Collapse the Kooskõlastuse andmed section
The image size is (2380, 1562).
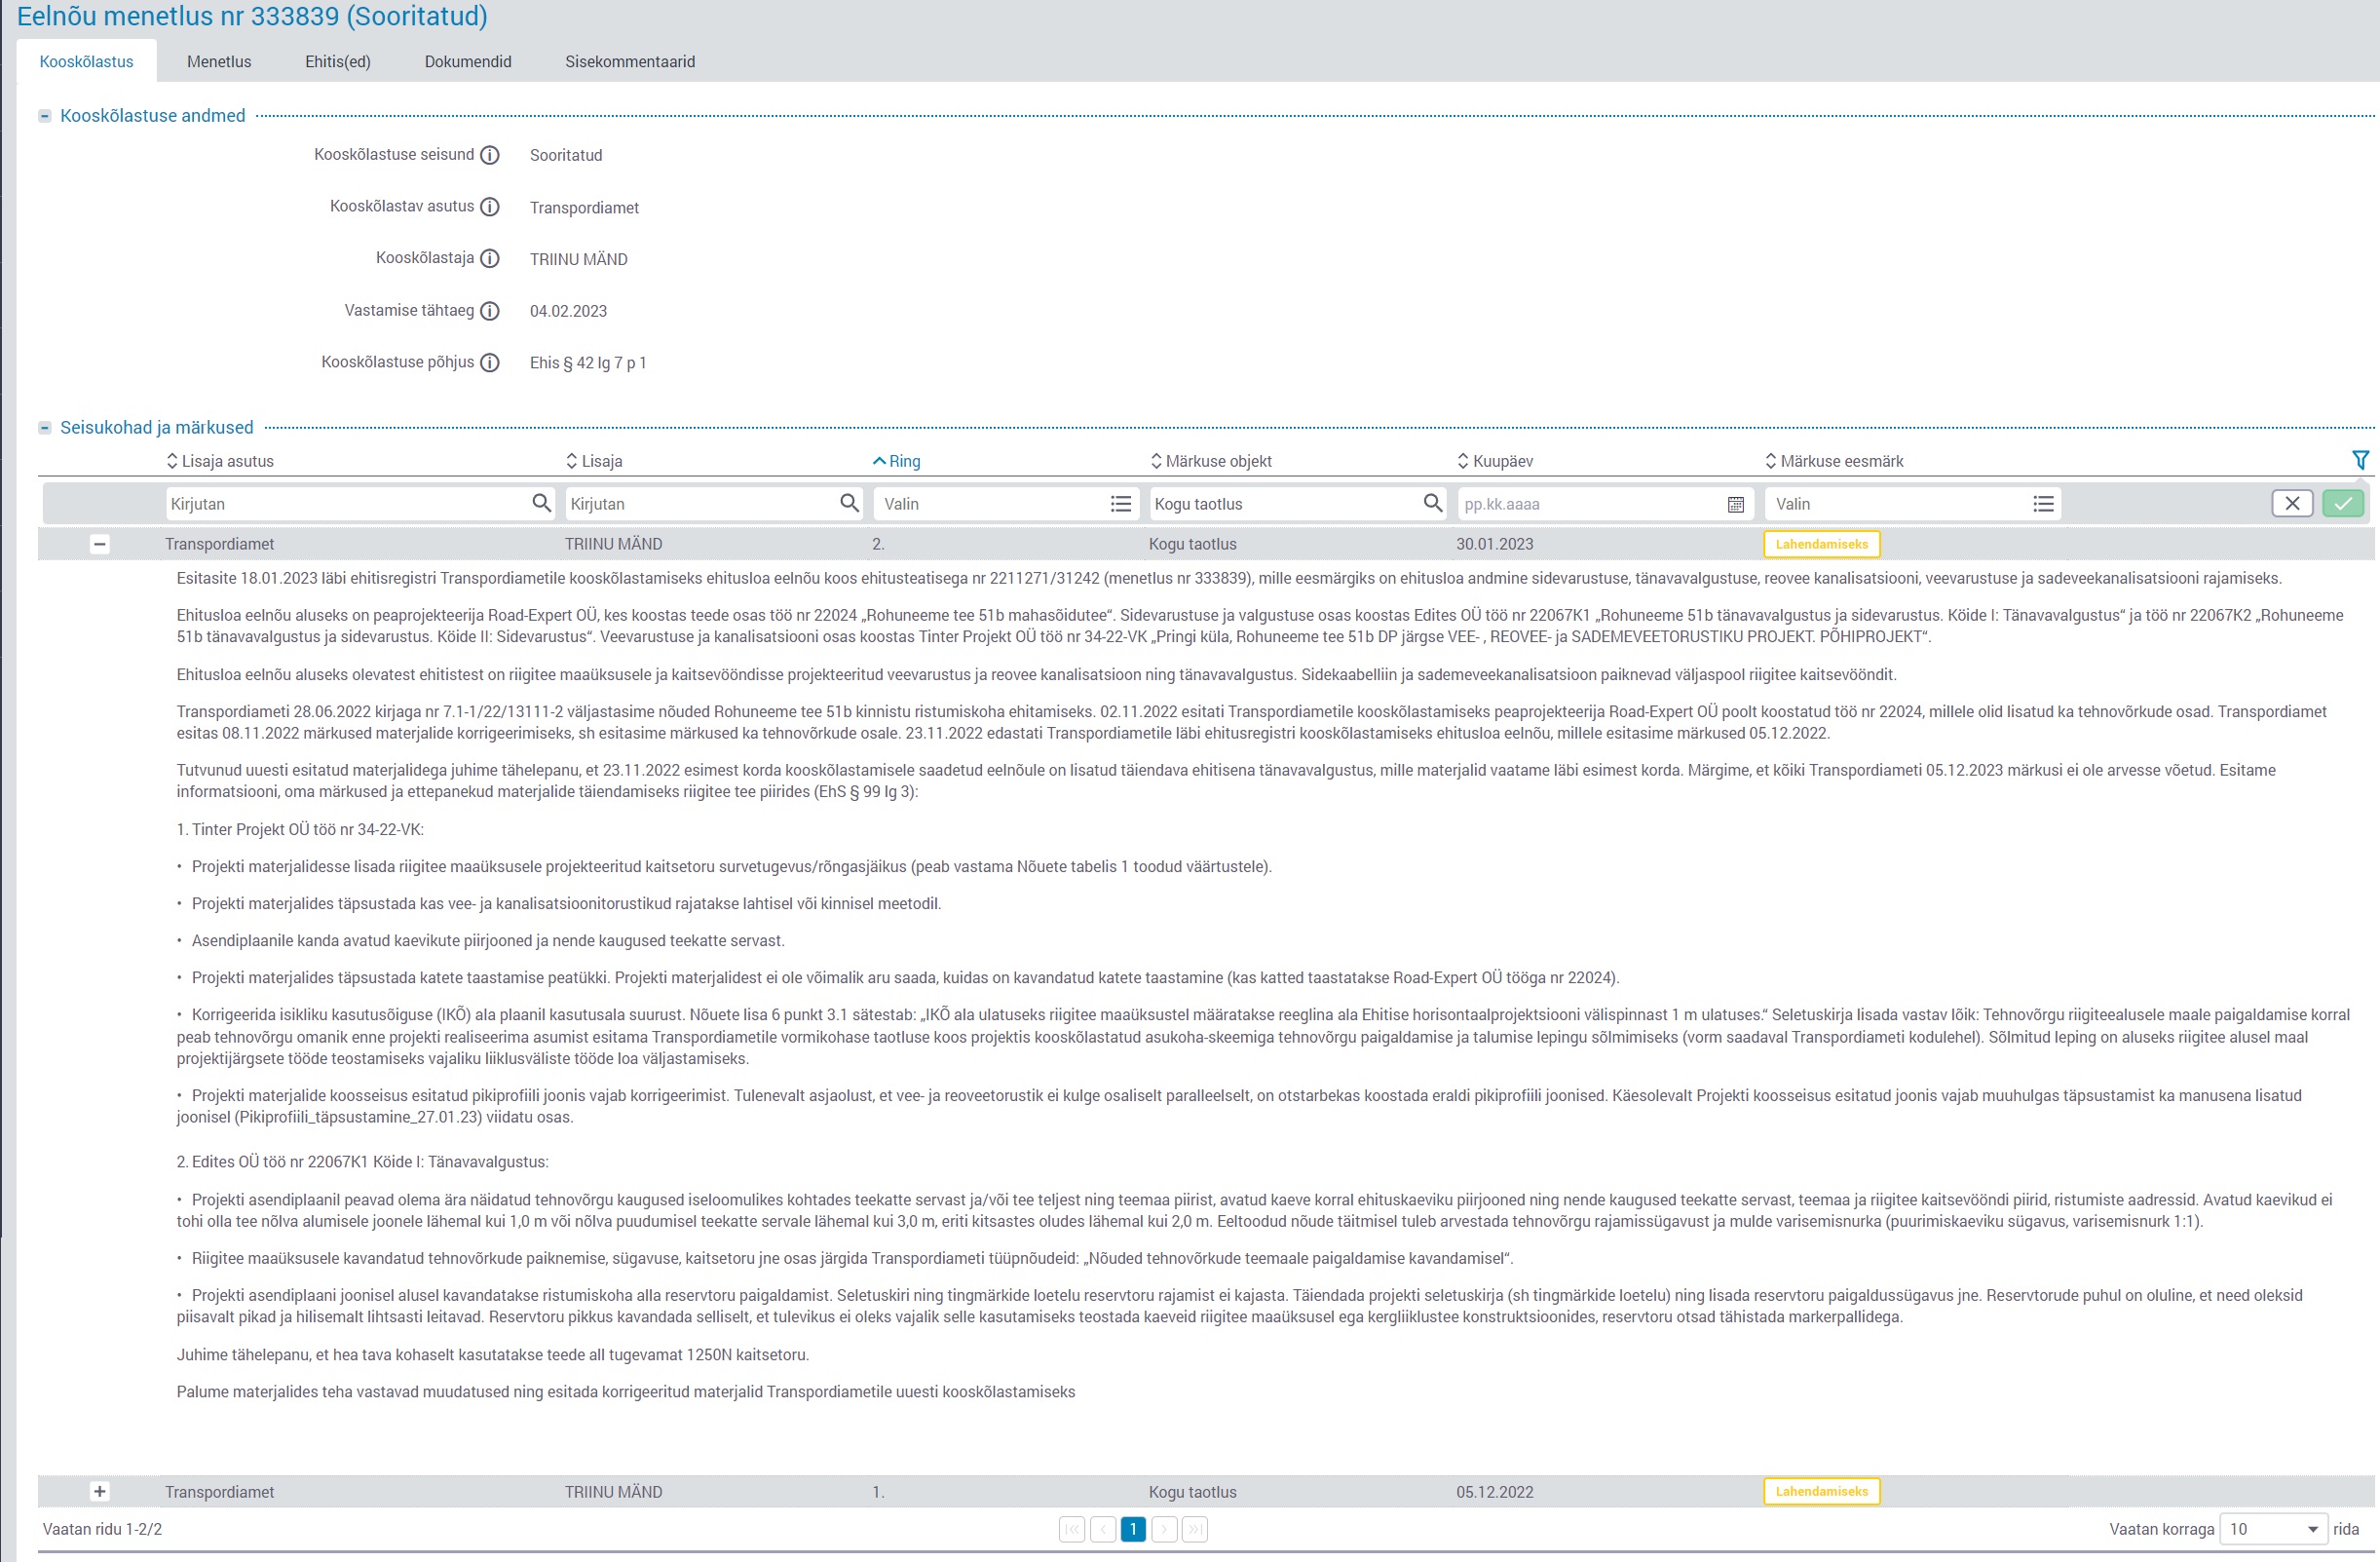click(x=45, y=116)
